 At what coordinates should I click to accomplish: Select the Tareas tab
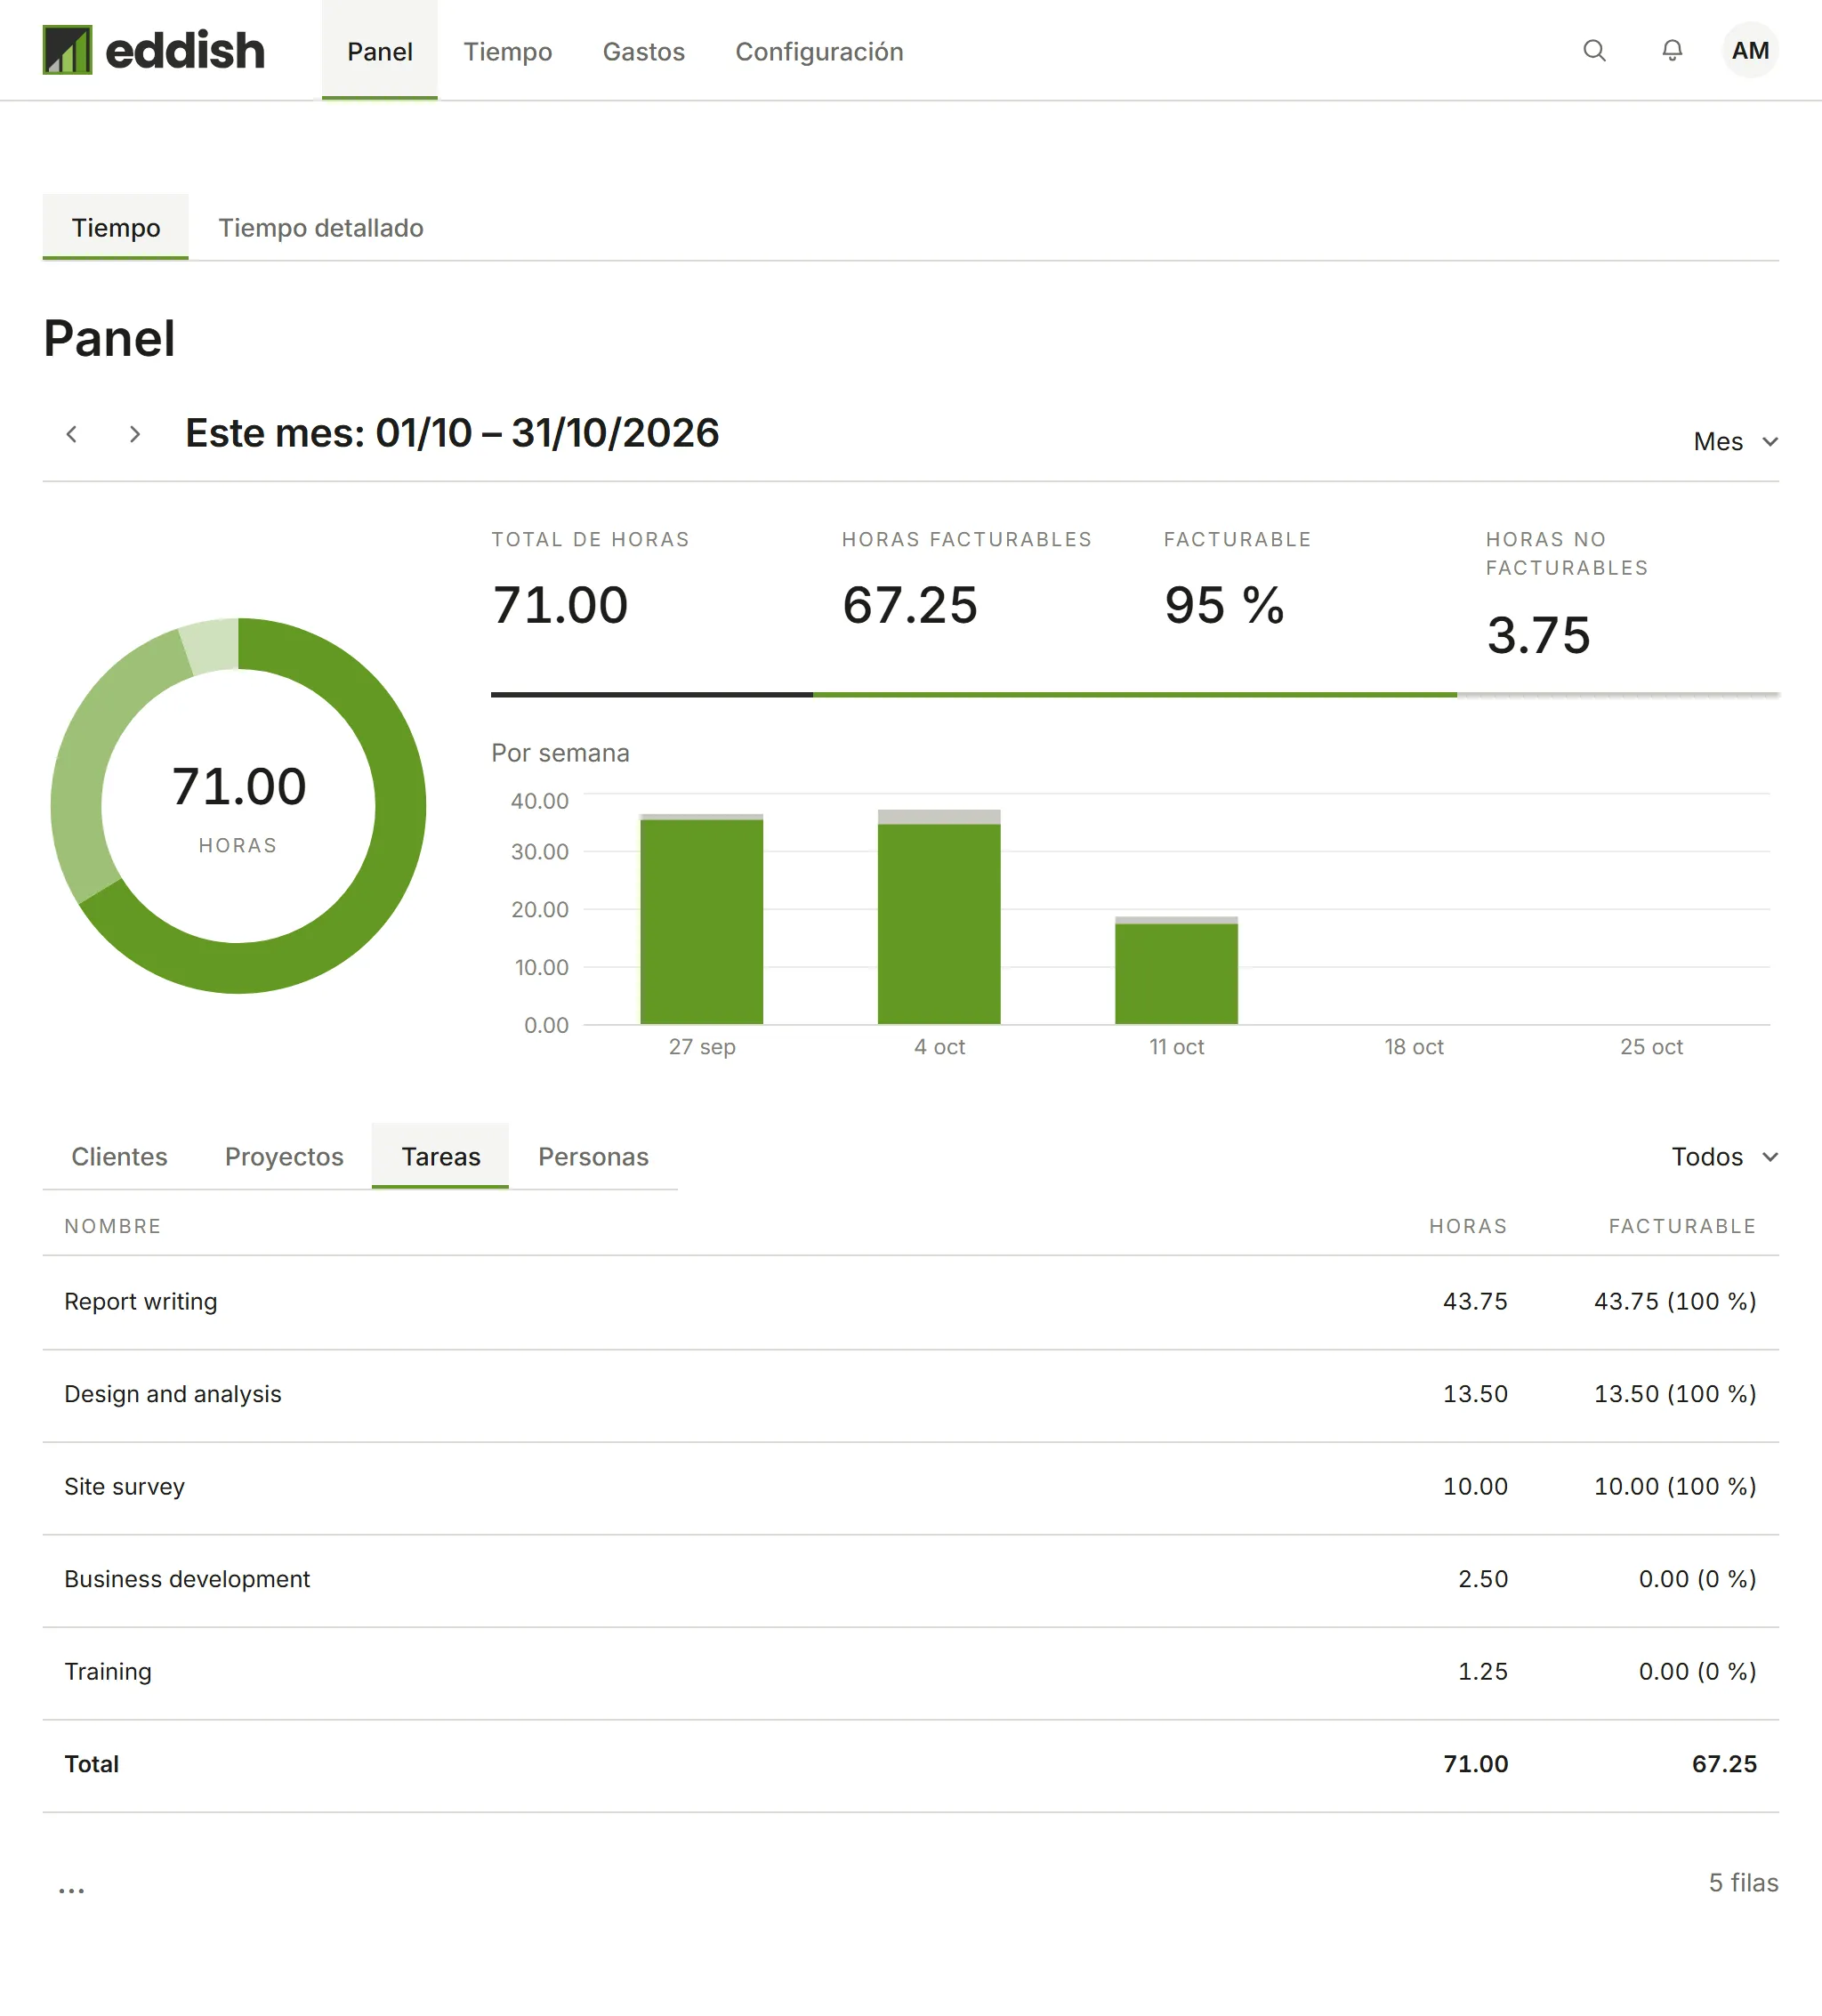tap(440, 1156)
